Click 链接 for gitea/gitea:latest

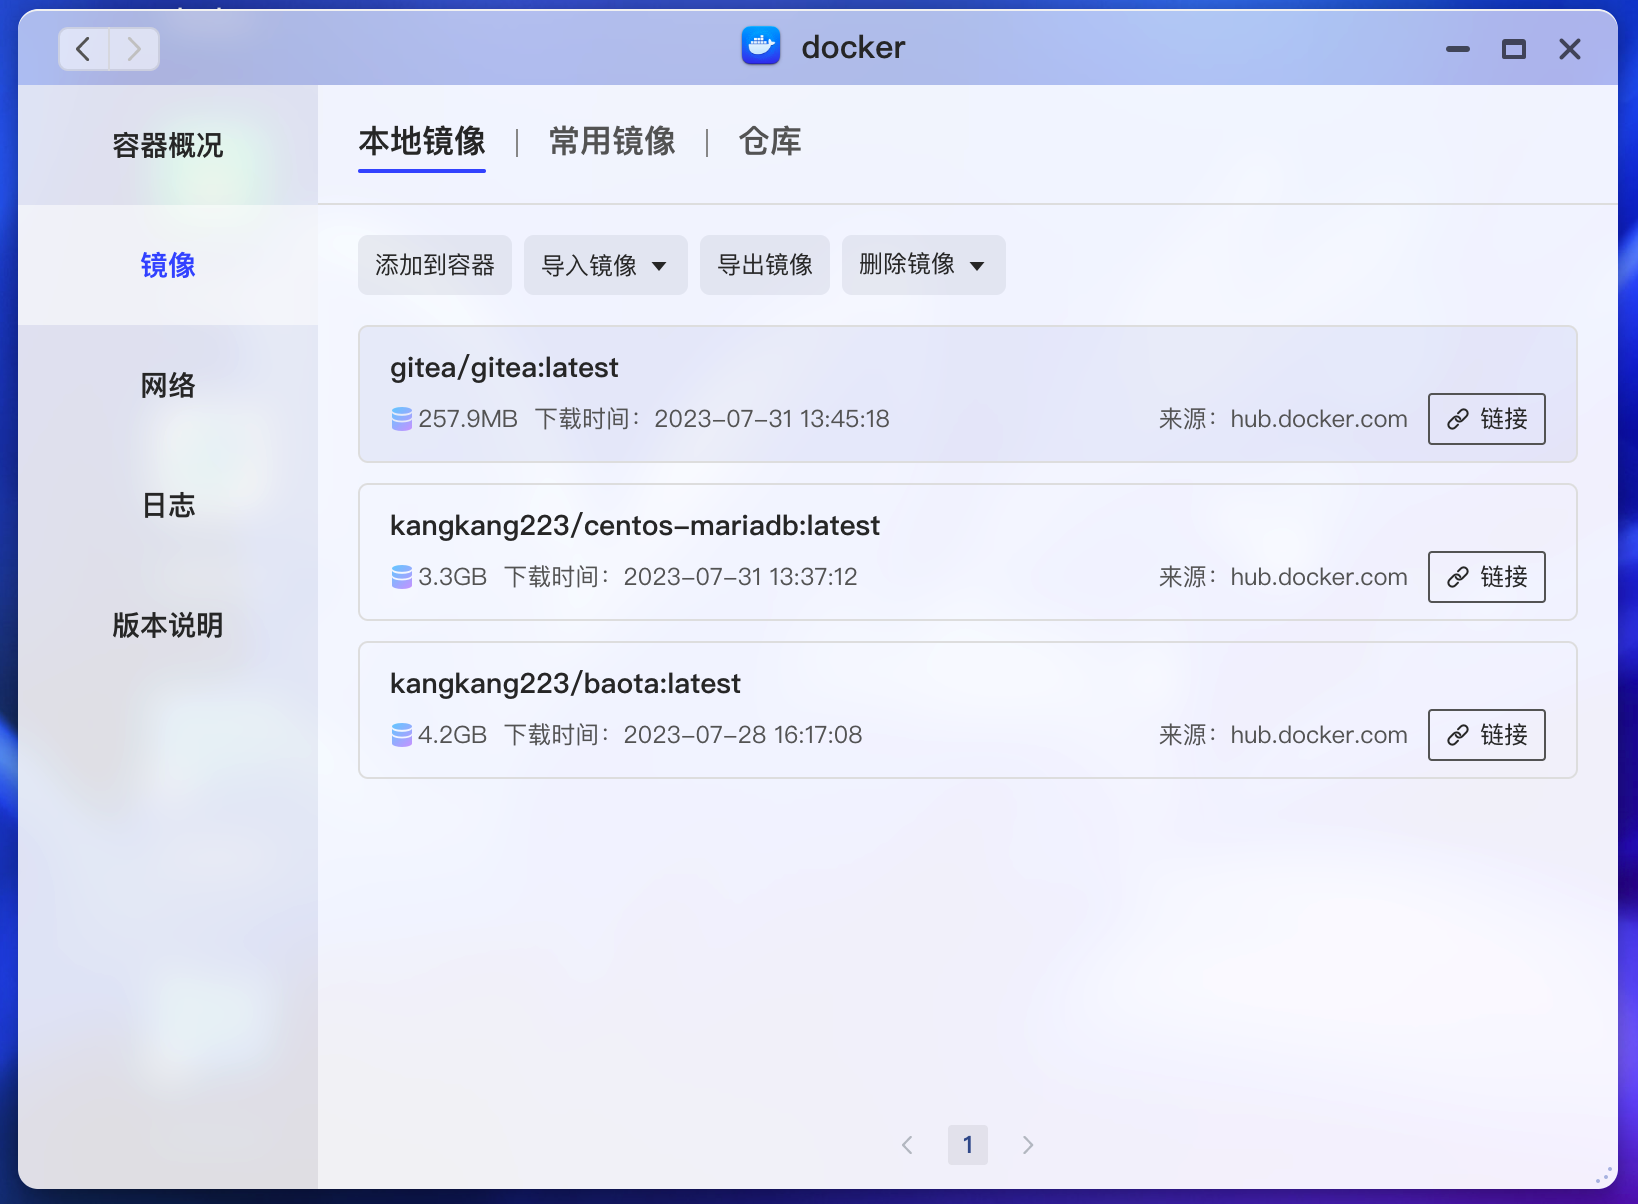pos(1487,419)
